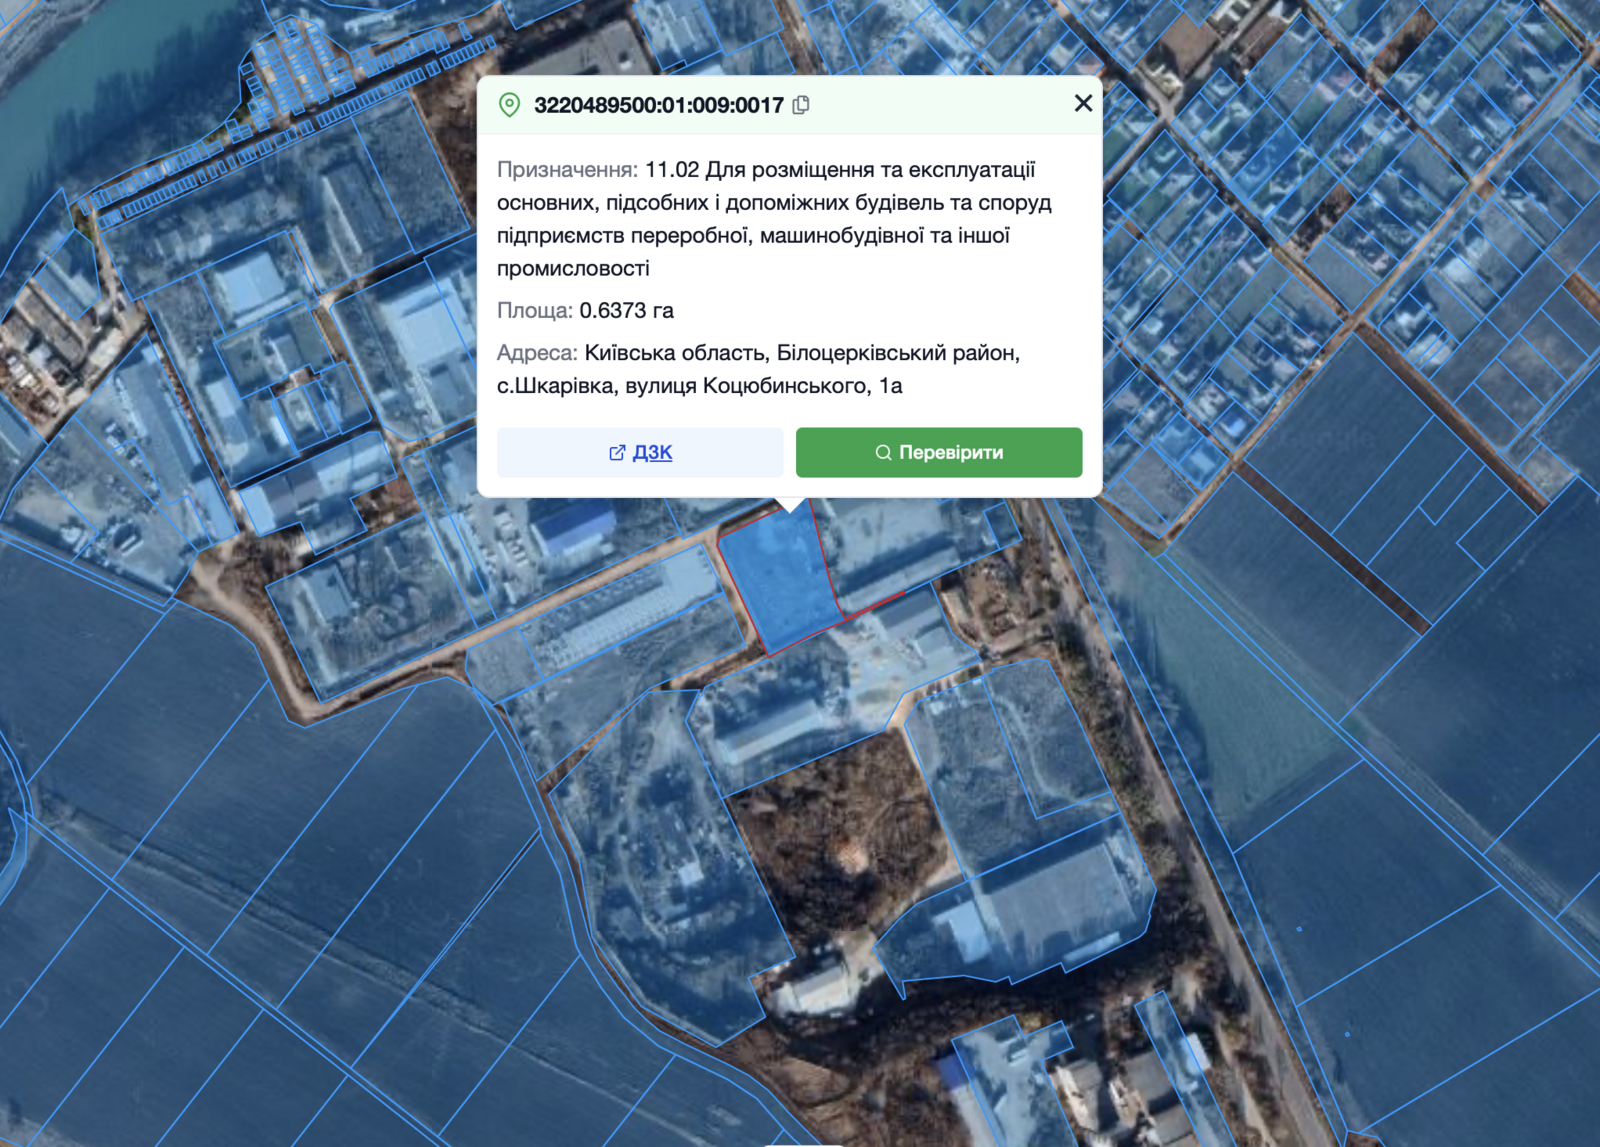Copy the cadastral number with the copy icon
The height and width of the screenshot is (1147, 1600).
click(x=801, y=105)
